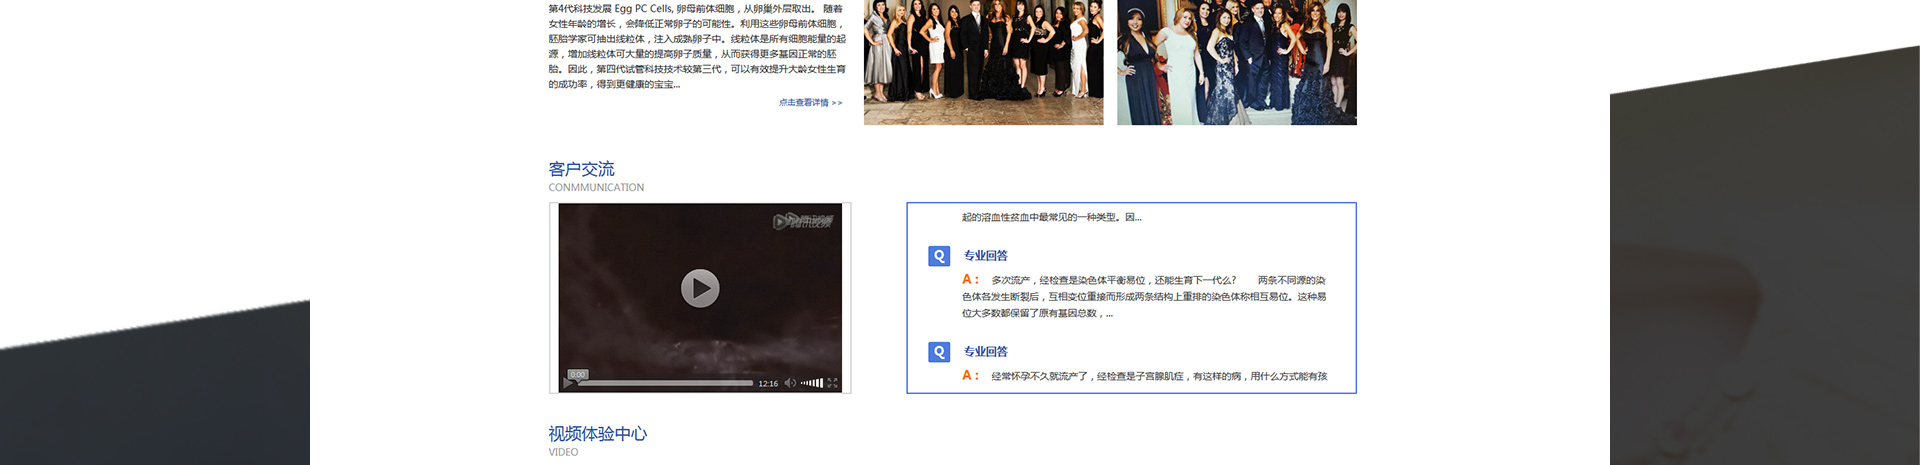Click the answer text starting with 多次流产
Viewport: 1920px width, 465px height.
[x=1144, y=297]
